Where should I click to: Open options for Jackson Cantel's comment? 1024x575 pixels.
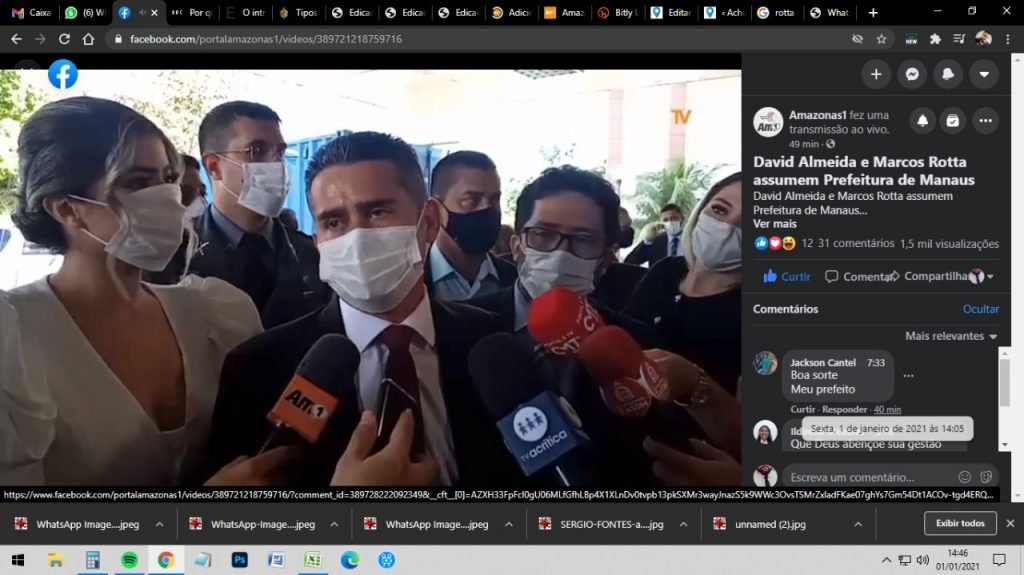[x=908, y=376]
